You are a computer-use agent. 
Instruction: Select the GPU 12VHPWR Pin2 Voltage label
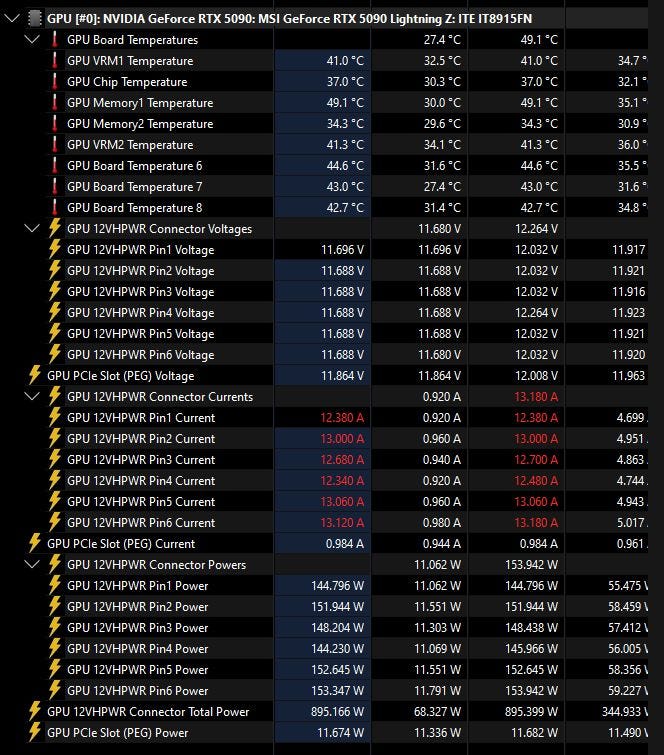point(141,271)
